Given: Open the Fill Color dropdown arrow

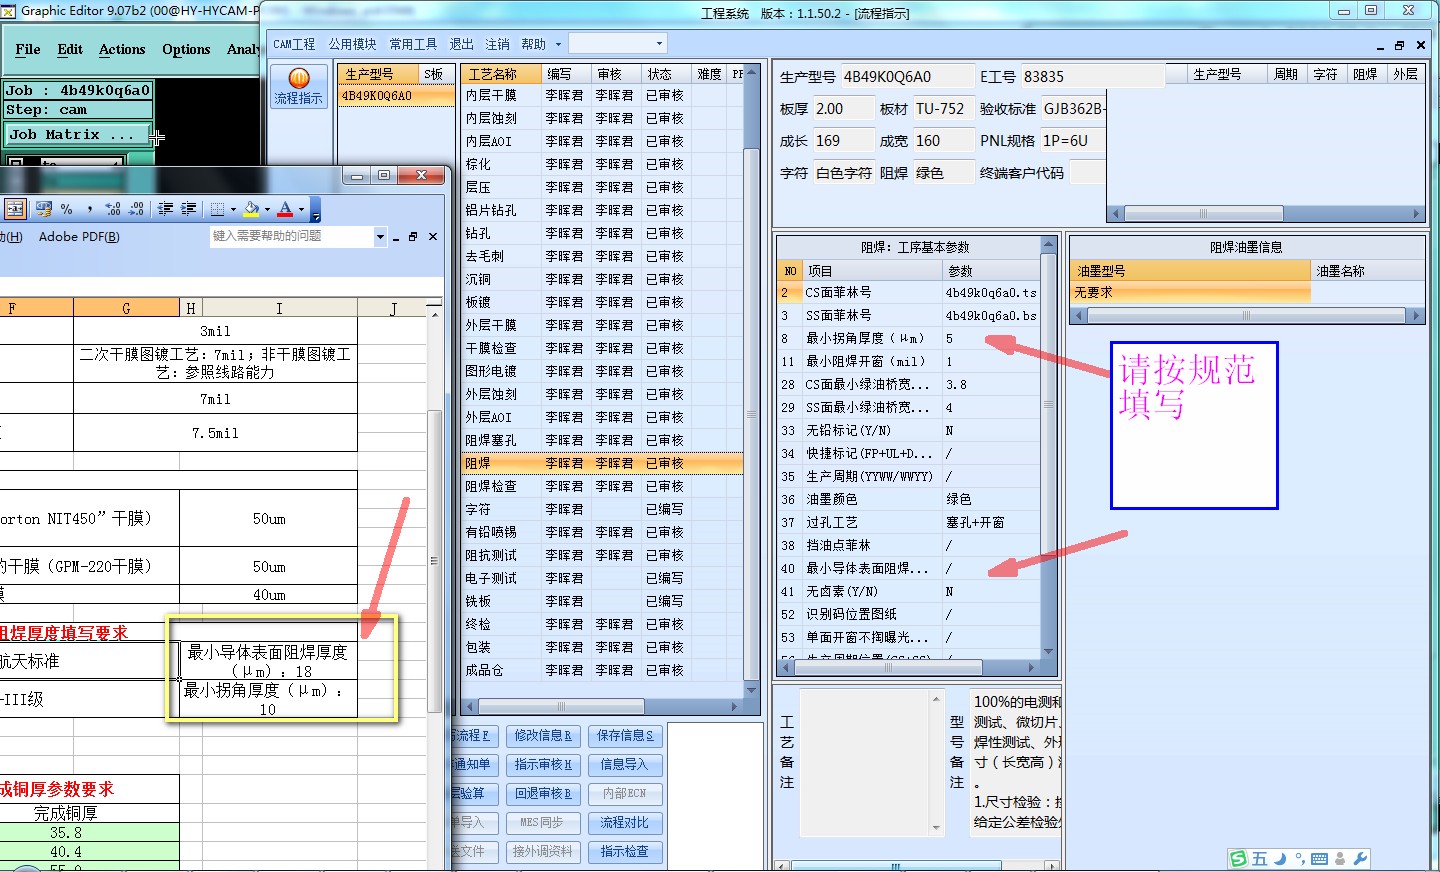Looking at the screenshot, I should (267, 210).
